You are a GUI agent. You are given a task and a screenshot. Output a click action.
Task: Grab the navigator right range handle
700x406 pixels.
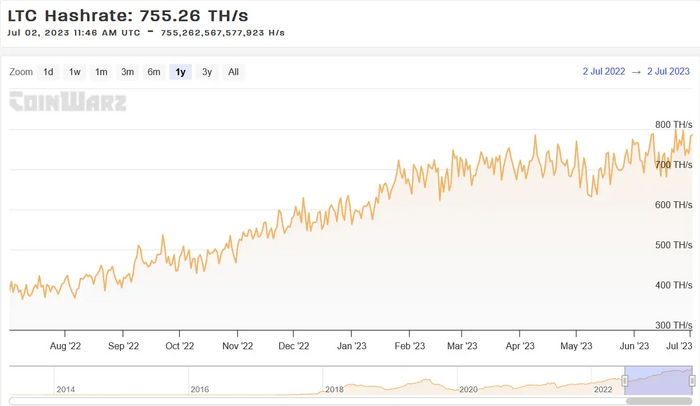(692, 380)
